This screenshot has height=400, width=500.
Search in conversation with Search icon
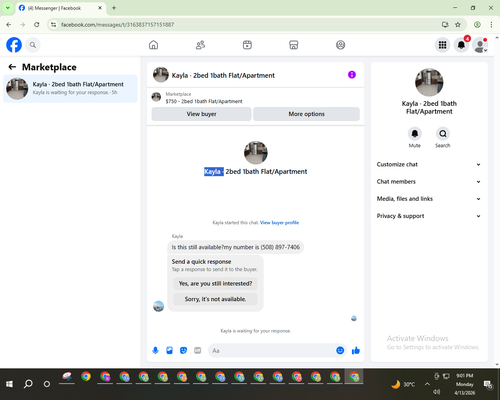443,134
